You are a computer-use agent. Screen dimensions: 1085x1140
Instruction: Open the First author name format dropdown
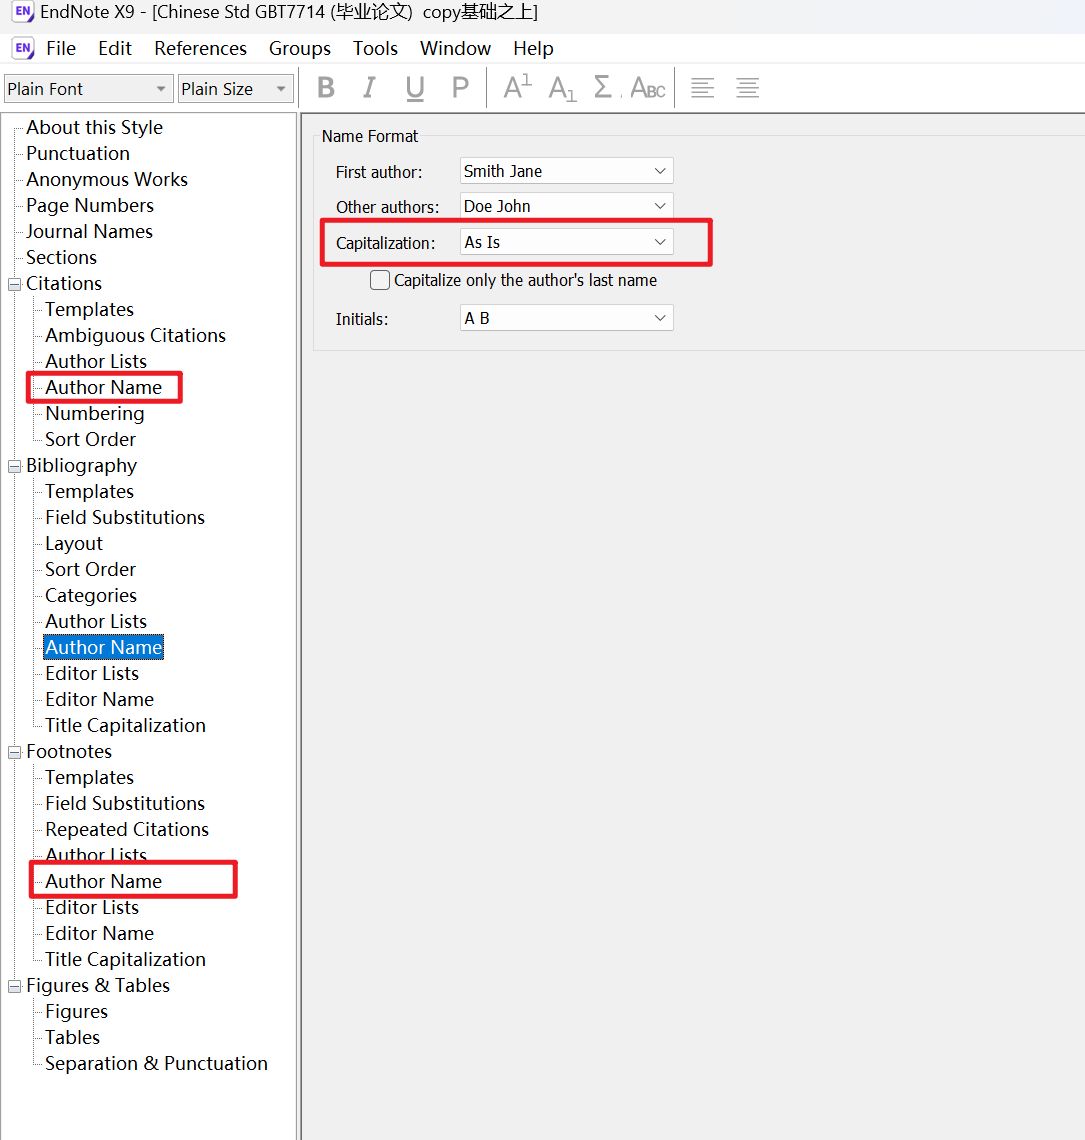(x=566, y=171)
